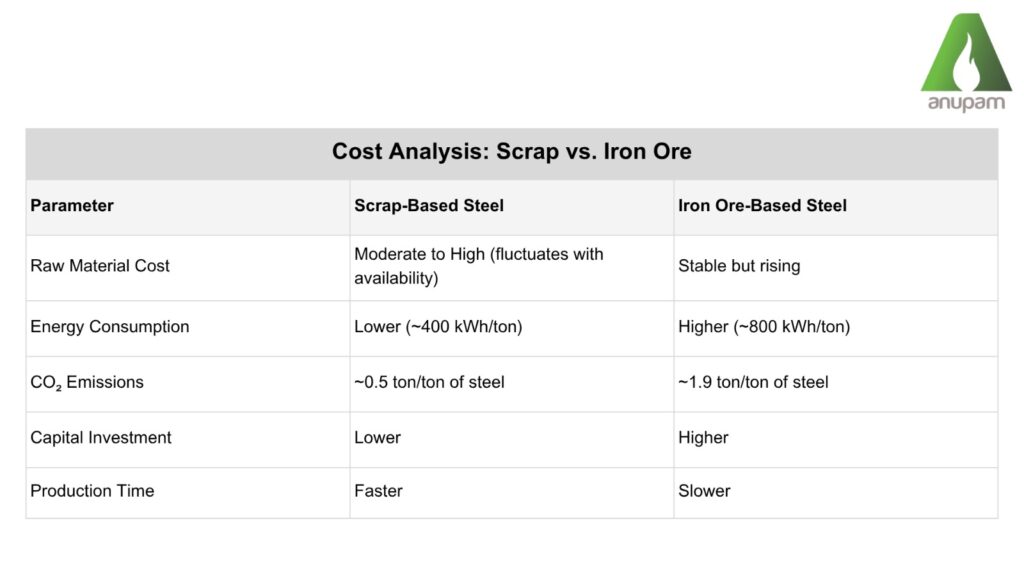The image size is (1024, 576).
Task: Click the "Slower" production time cell
Action: (704, 491)
